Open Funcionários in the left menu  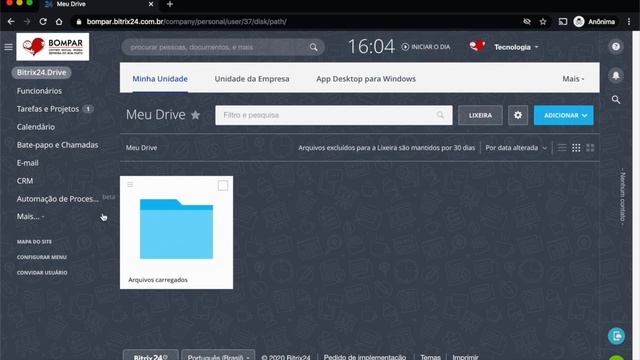39,91
